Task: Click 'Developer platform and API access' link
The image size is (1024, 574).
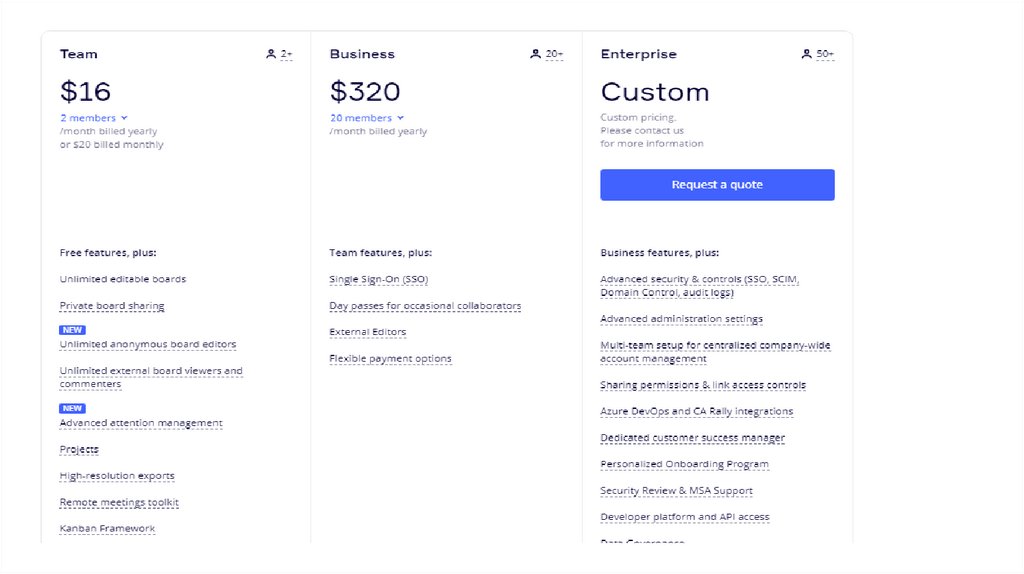Action: click(x=684, y=517)
